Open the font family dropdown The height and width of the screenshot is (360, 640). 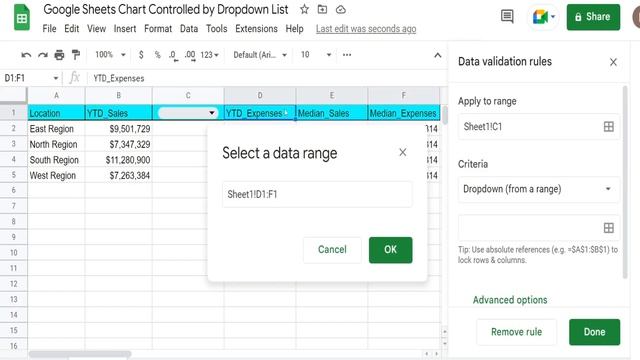point(260,55)
